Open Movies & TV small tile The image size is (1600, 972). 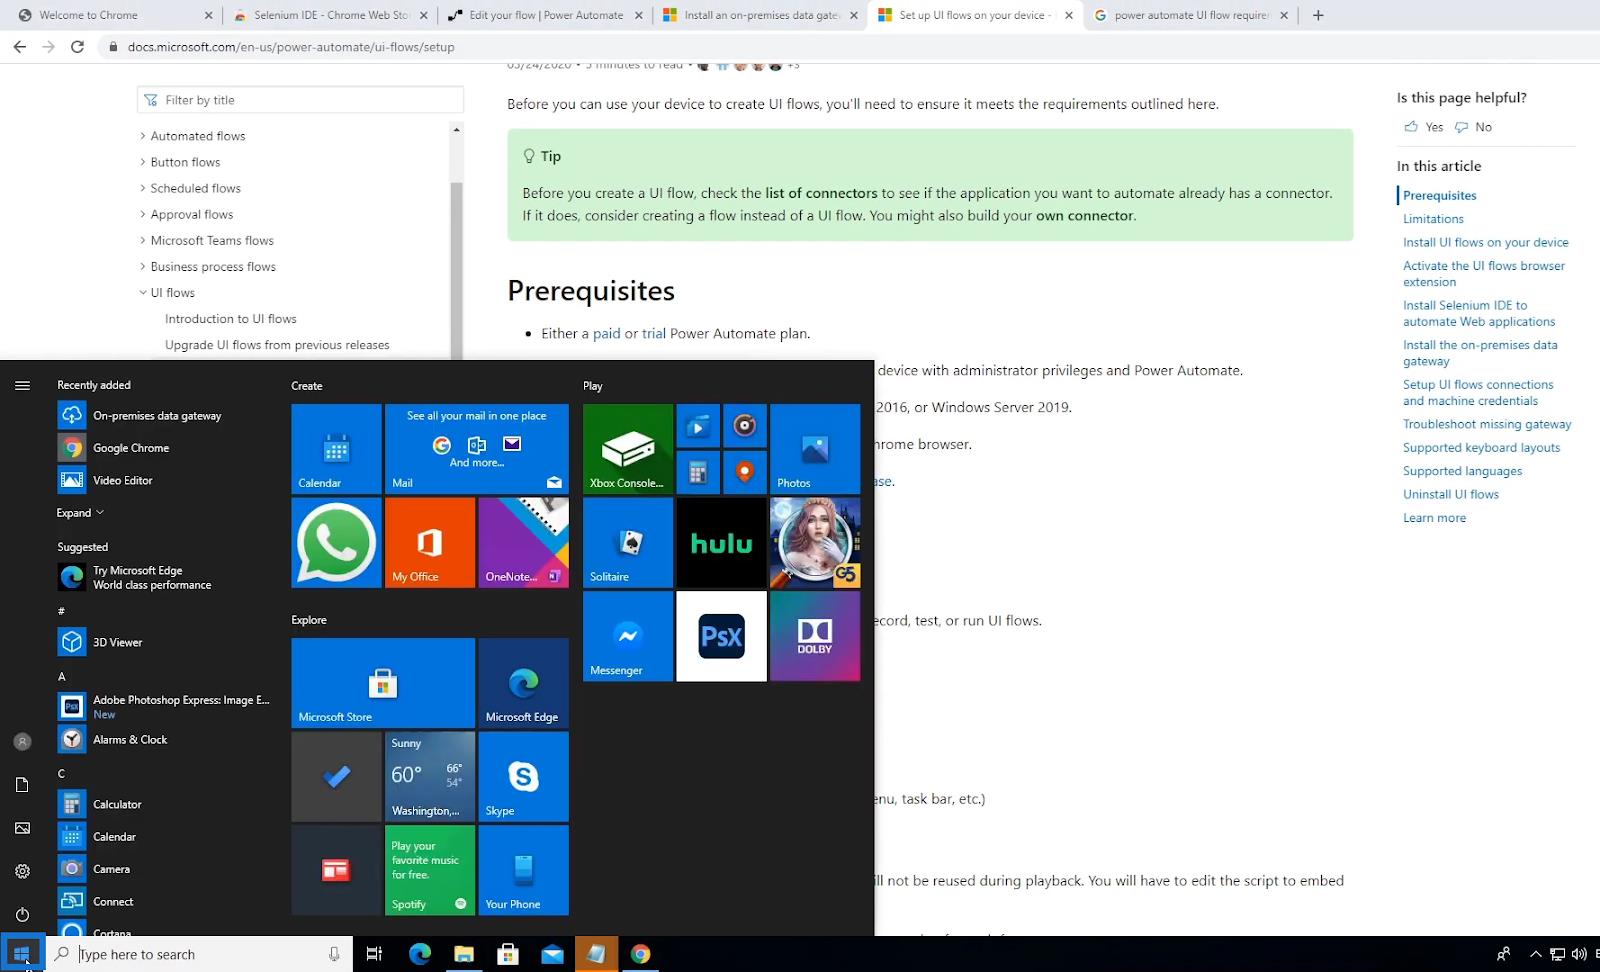pos(698,426)
